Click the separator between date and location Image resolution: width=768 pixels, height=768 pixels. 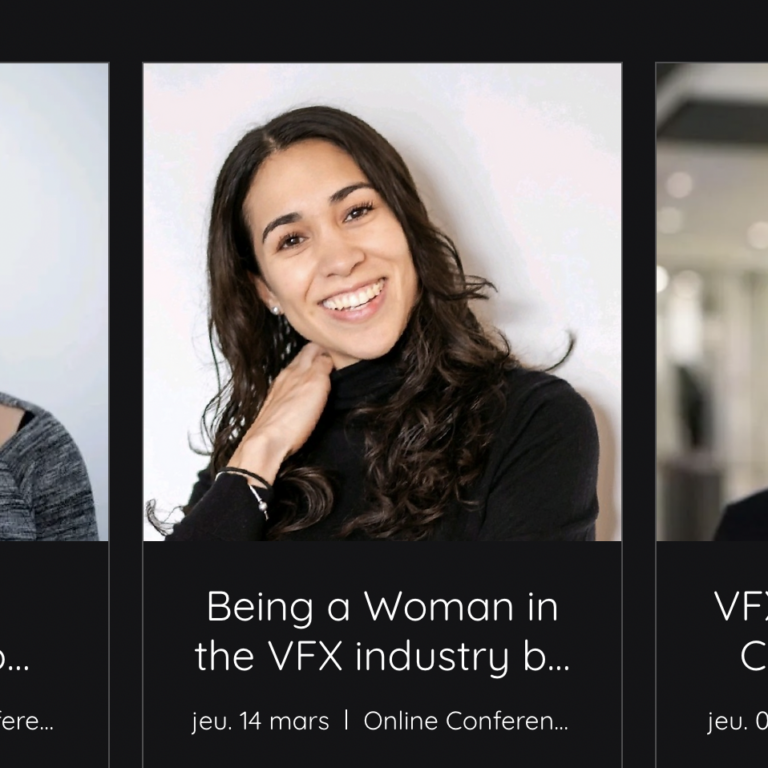(x=346, y=721)
